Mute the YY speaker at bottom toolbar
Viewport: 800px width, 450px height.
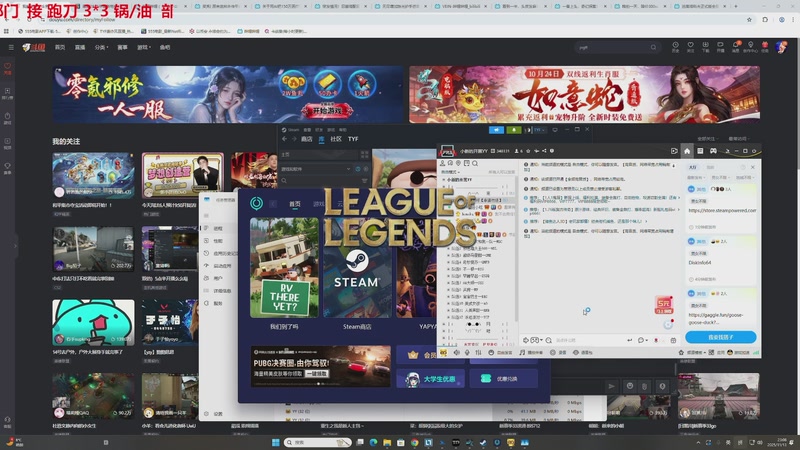[456, 353]
